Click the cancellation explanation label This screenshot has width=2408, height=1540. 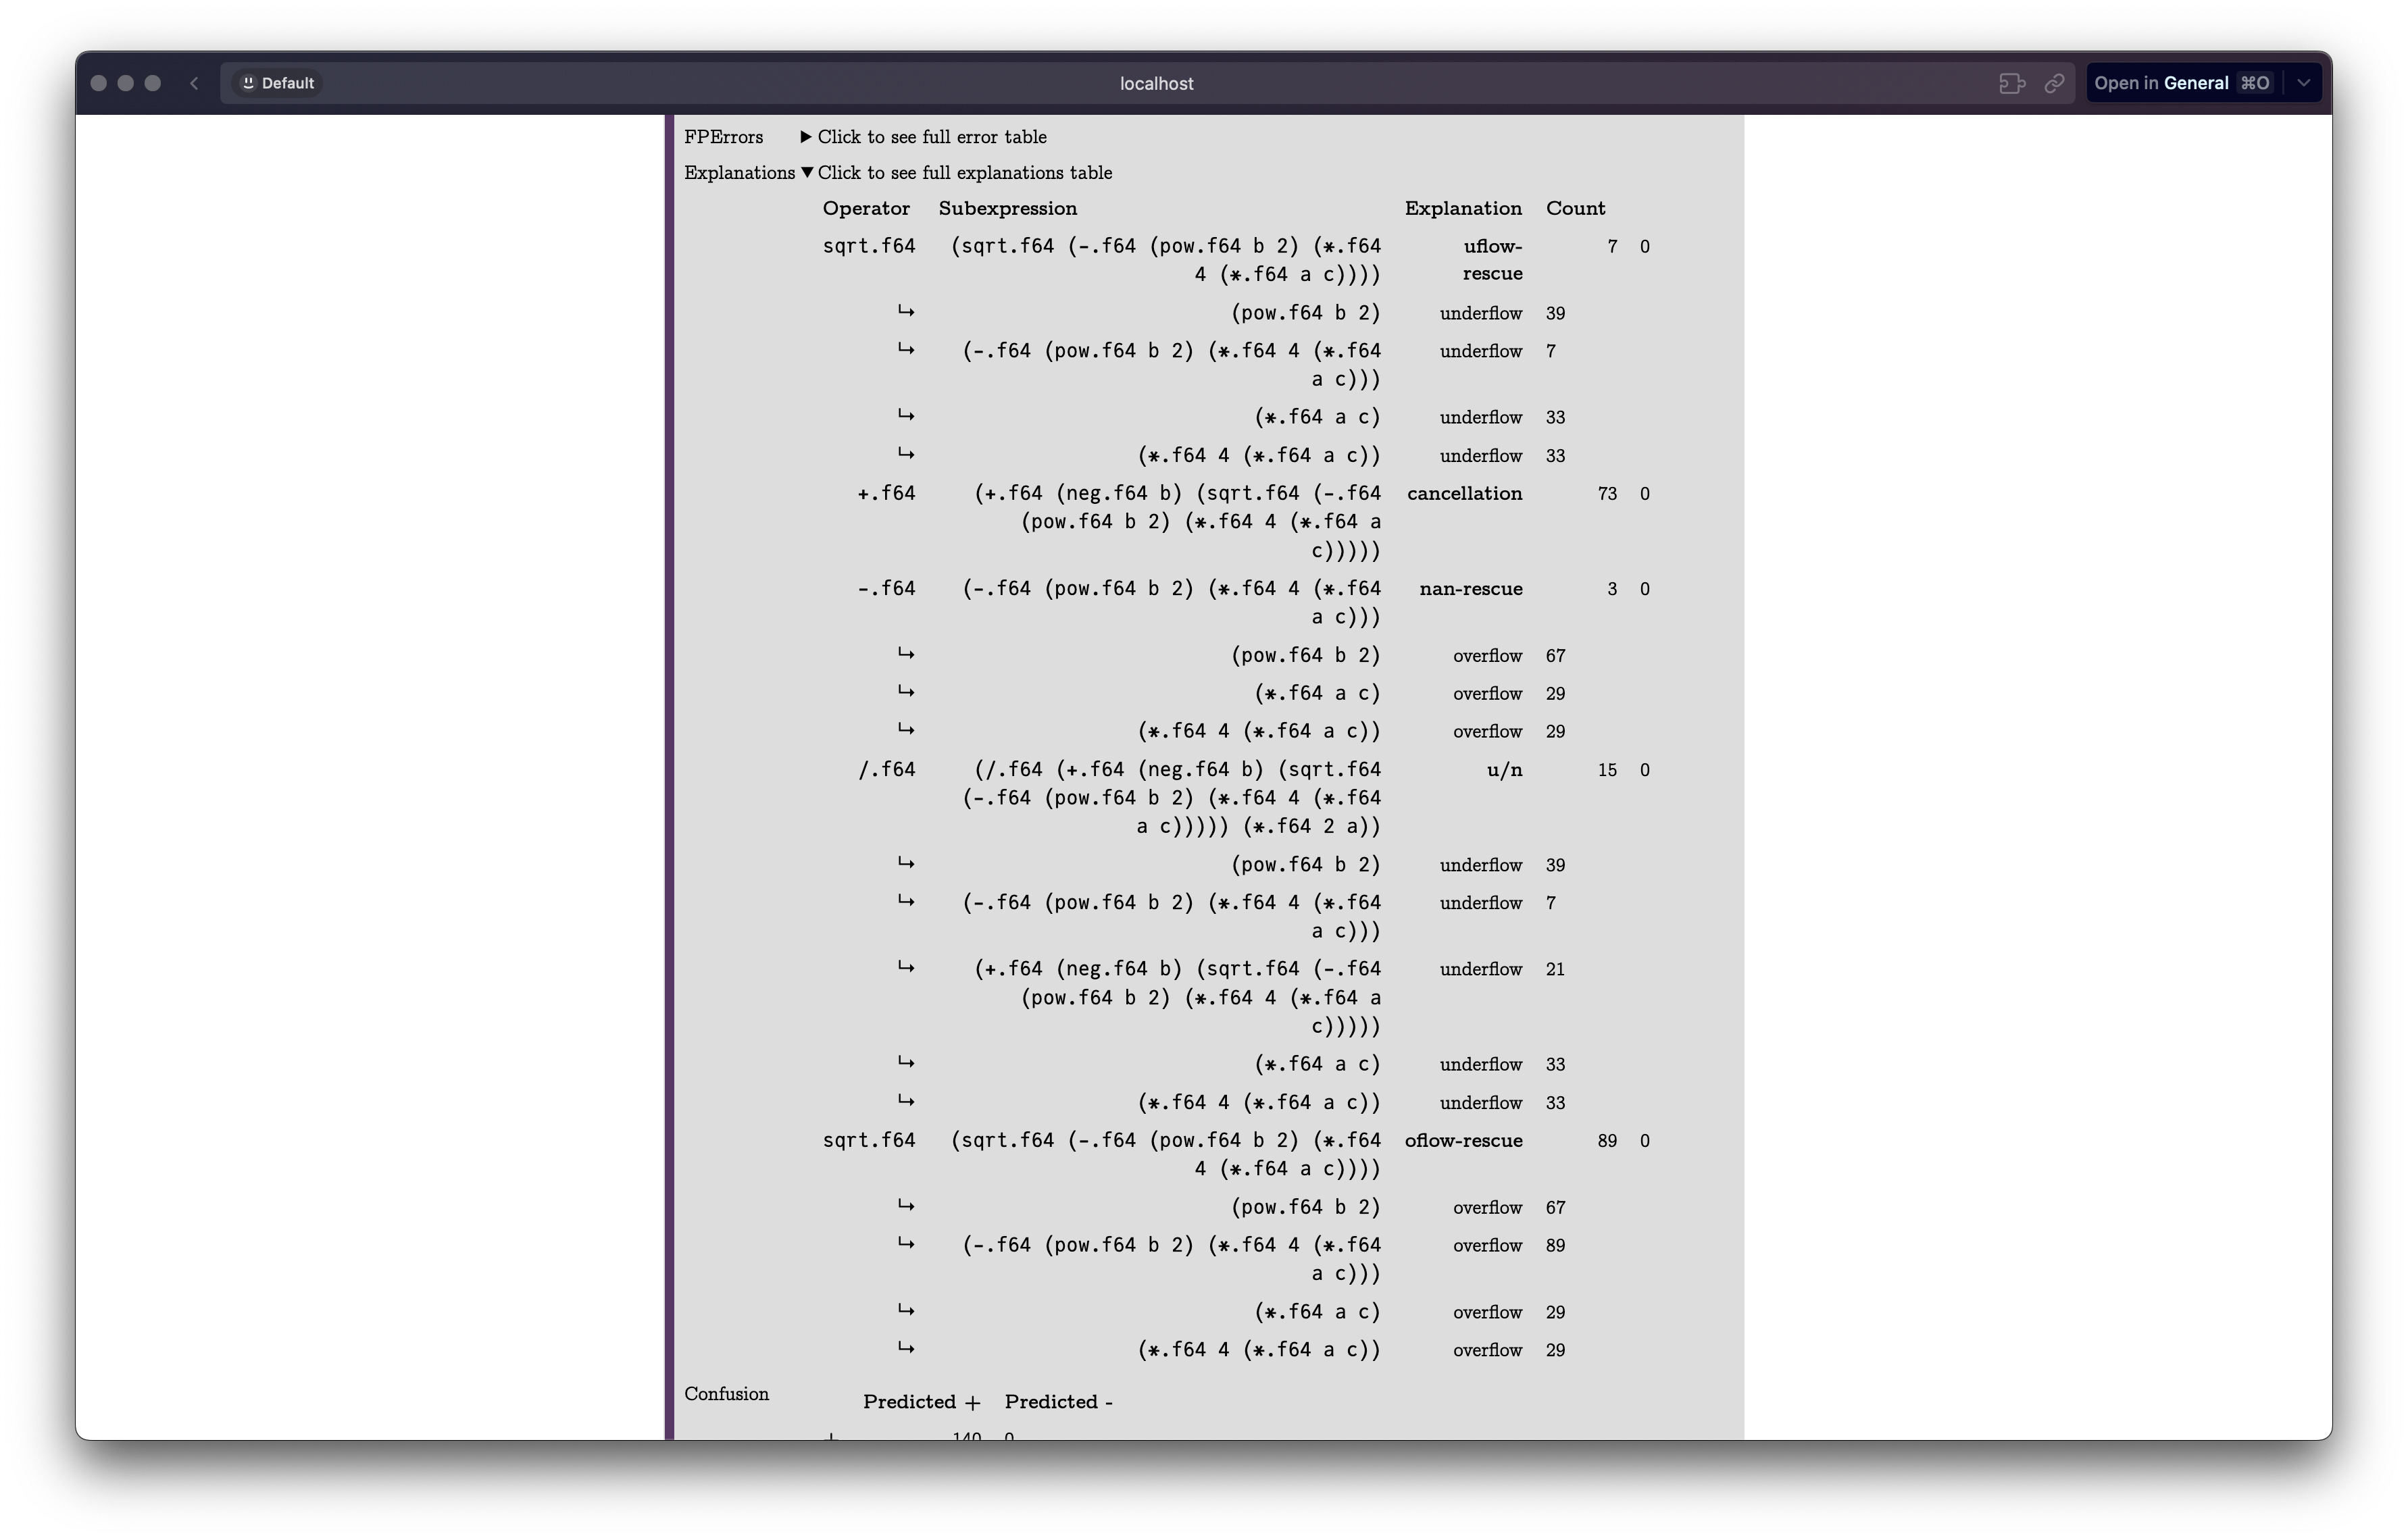1464,493
